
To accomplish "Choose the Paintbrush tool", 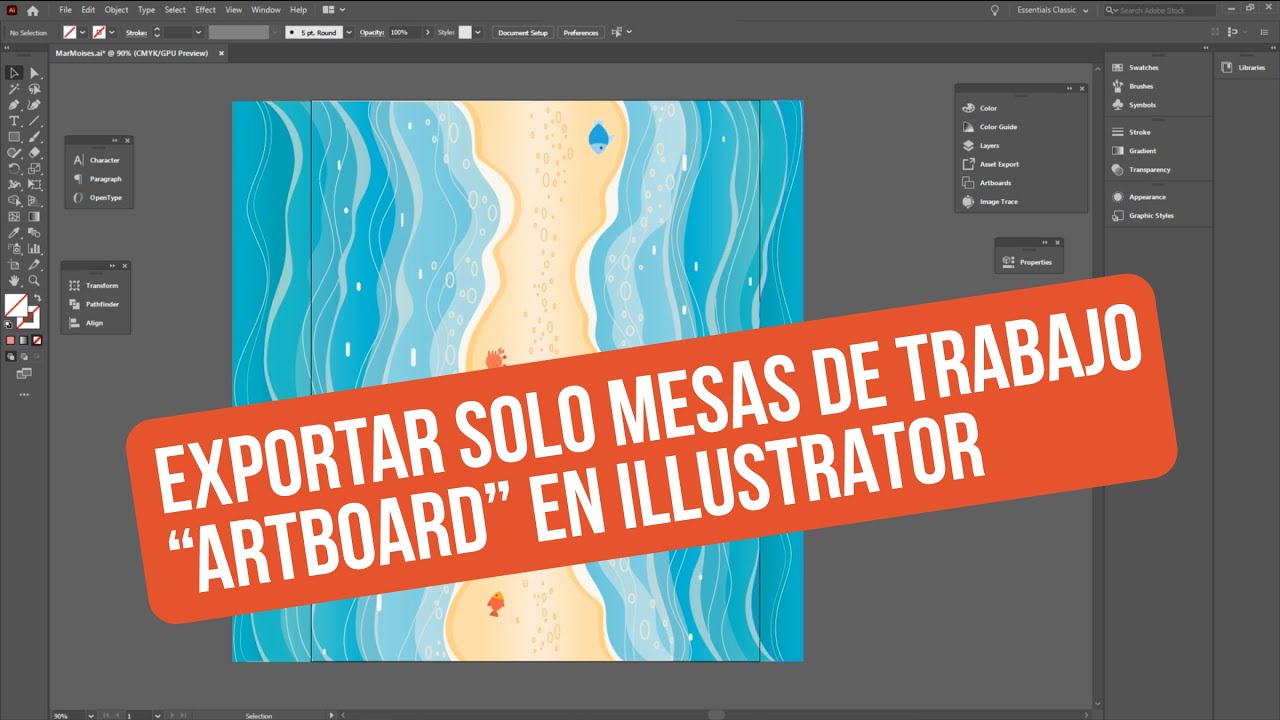I will click(x=34, y=137).
